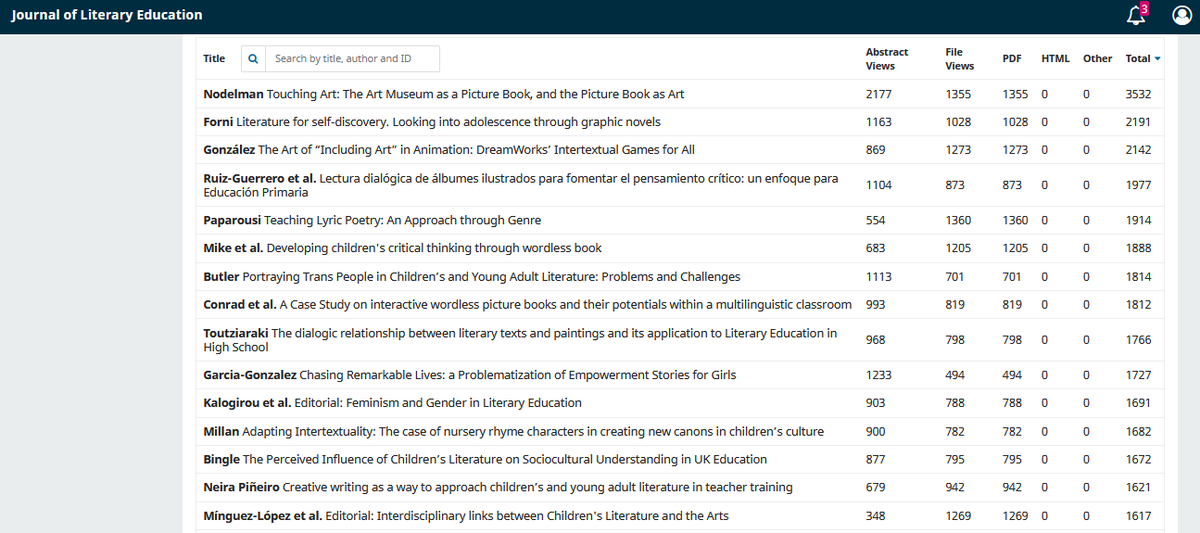Click abstract views value 869

click(x=875, y=150)
